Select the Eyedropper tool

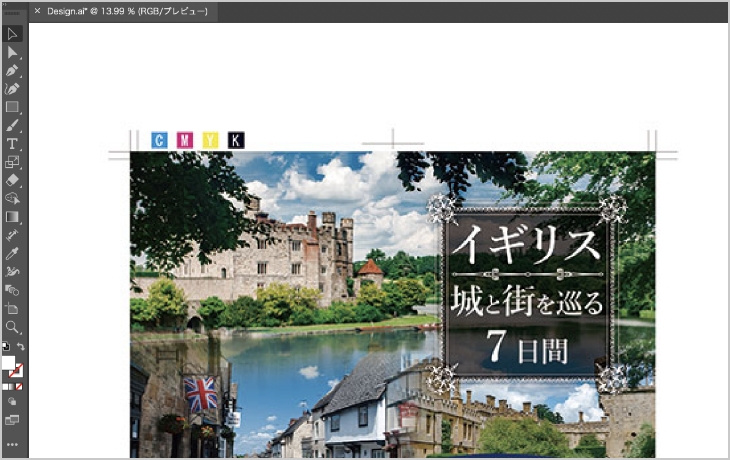tap(12, 253)
